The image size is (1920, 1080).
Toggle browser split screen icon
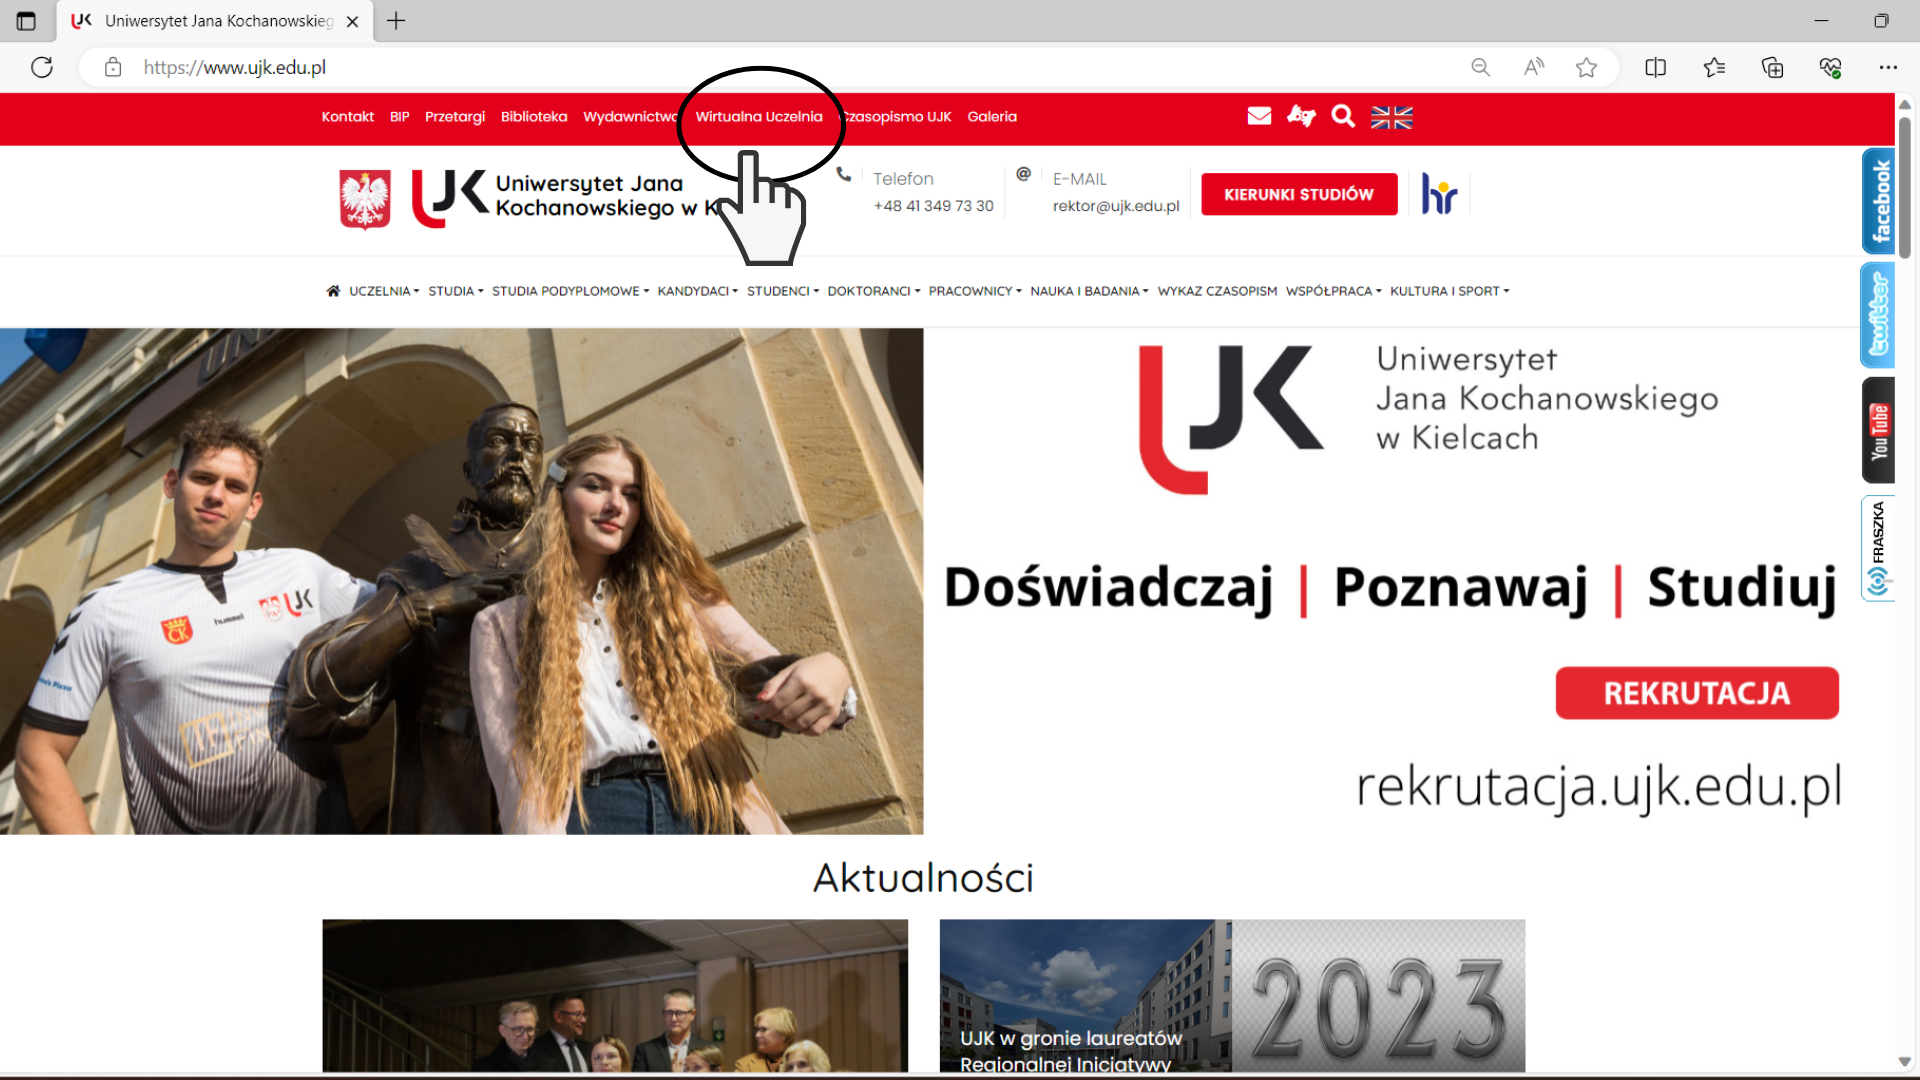(x=1655, y=68)
